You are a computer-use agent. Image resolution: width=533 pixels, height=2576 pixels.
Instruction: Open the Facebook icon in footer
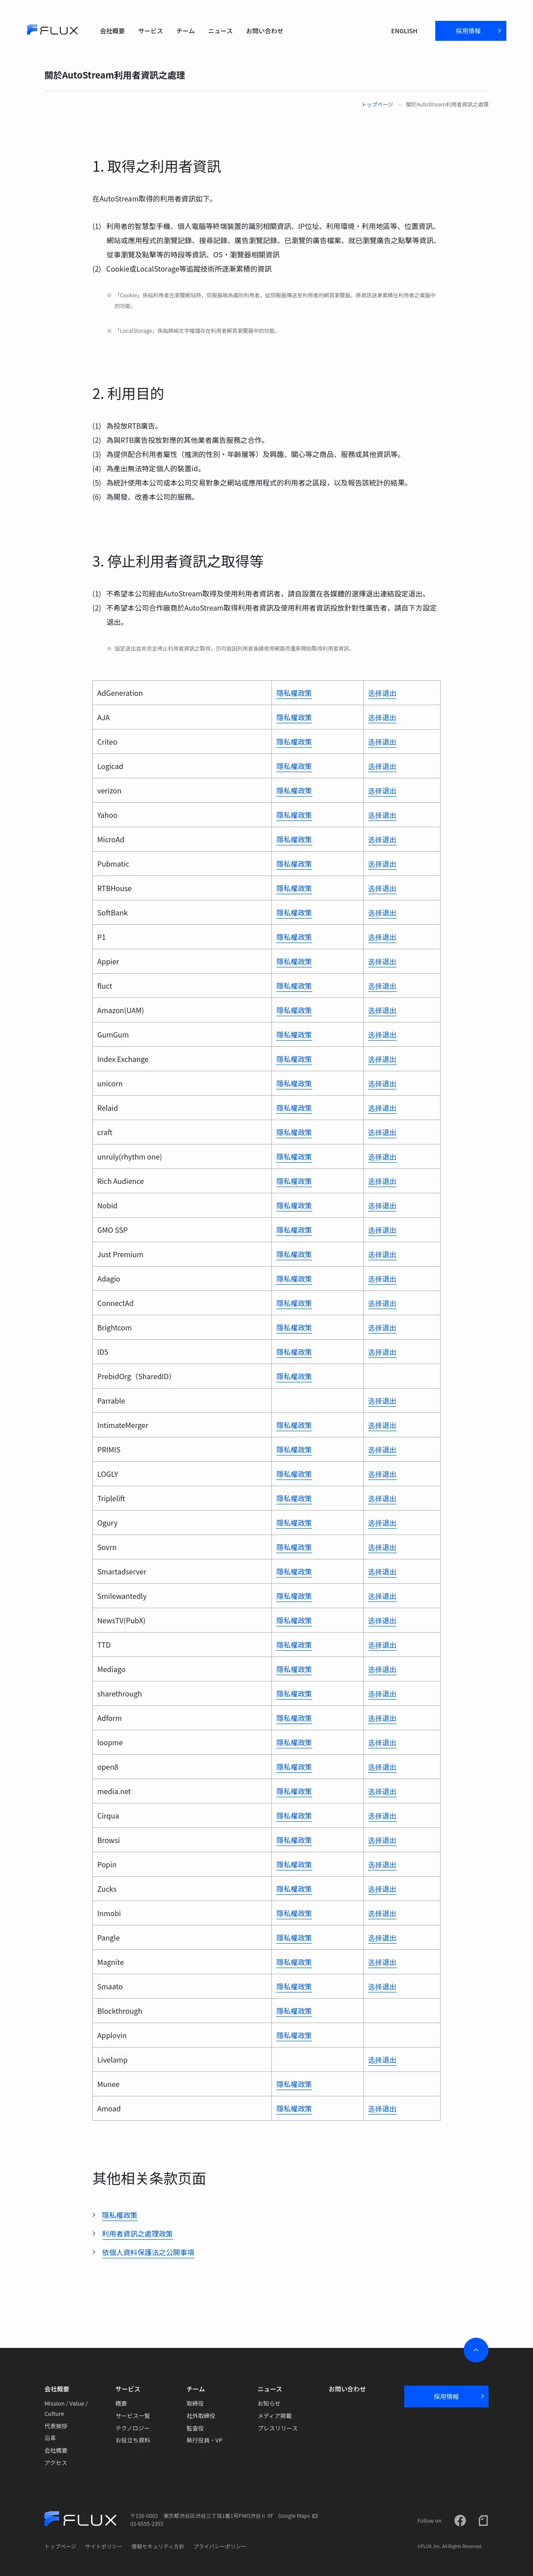(x=460, y=2520)
